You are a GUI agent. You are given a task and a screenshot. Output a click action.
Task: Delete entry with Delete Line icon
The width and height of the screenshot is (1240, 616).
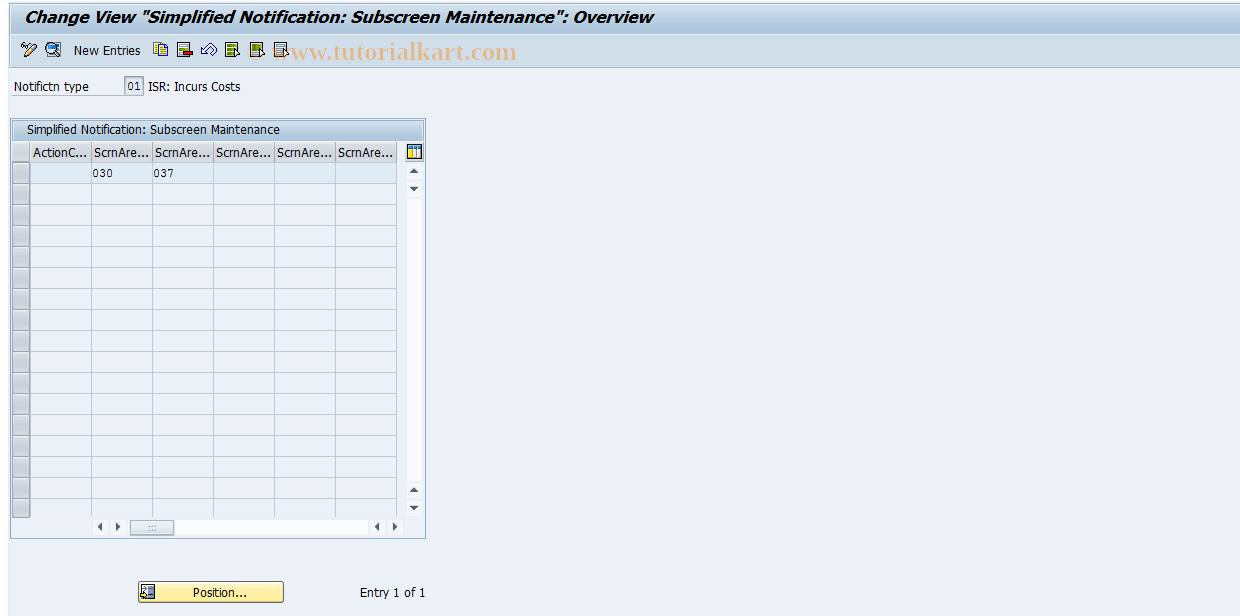pos(184,50)
